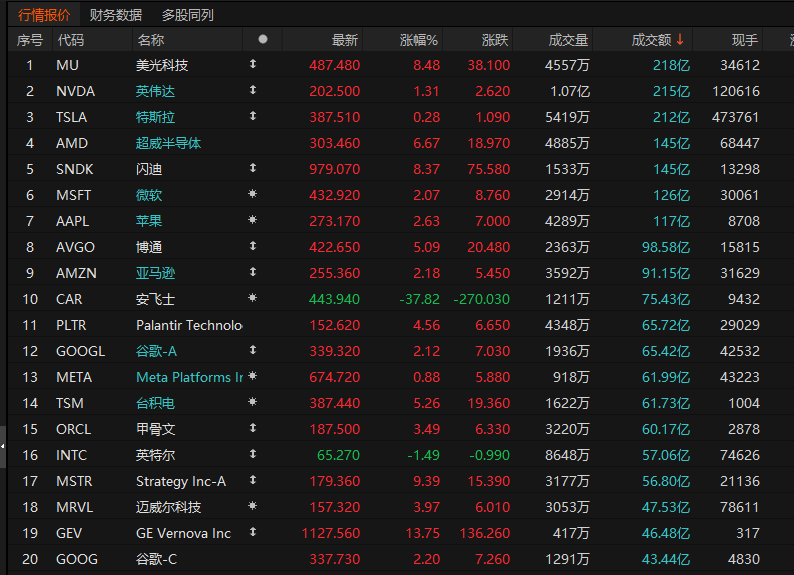Click the Palantir Technolo name cell
The image size is (794, 575).
pyautogui.click(x=189, y=325)
